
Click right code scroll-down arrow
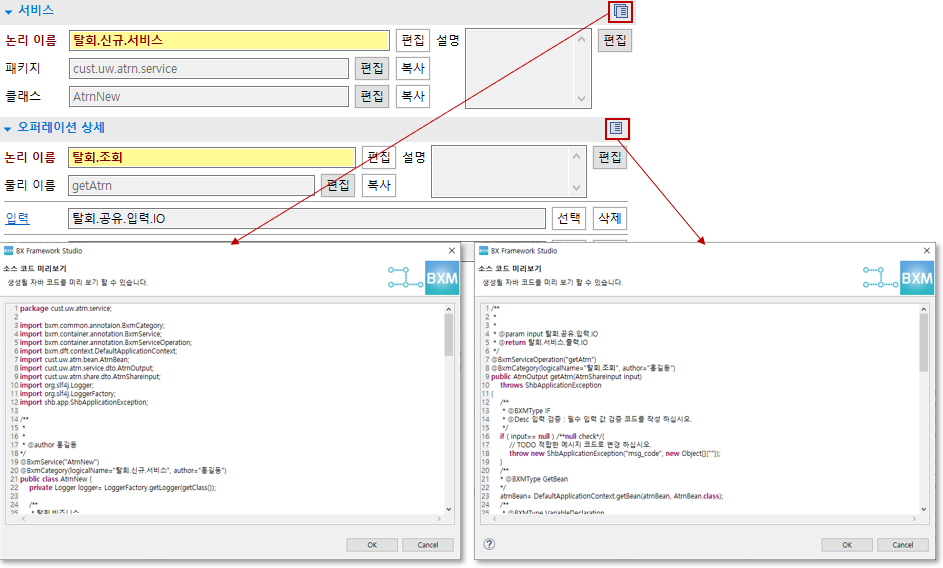pyautogui.click(x=924, y=509)
